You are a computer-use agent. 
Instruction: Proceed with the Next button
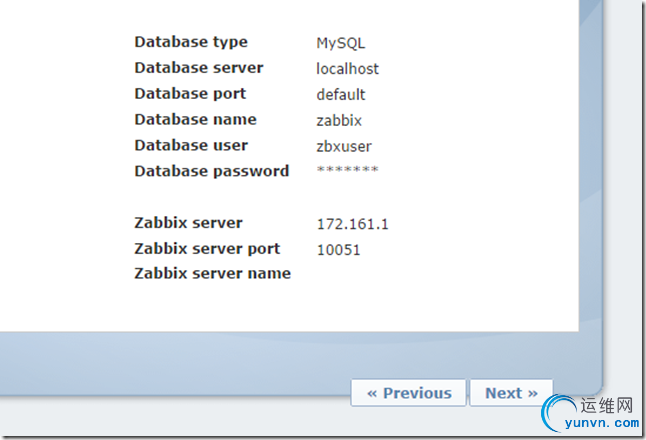pyautogui.click(x=511, y=393)
